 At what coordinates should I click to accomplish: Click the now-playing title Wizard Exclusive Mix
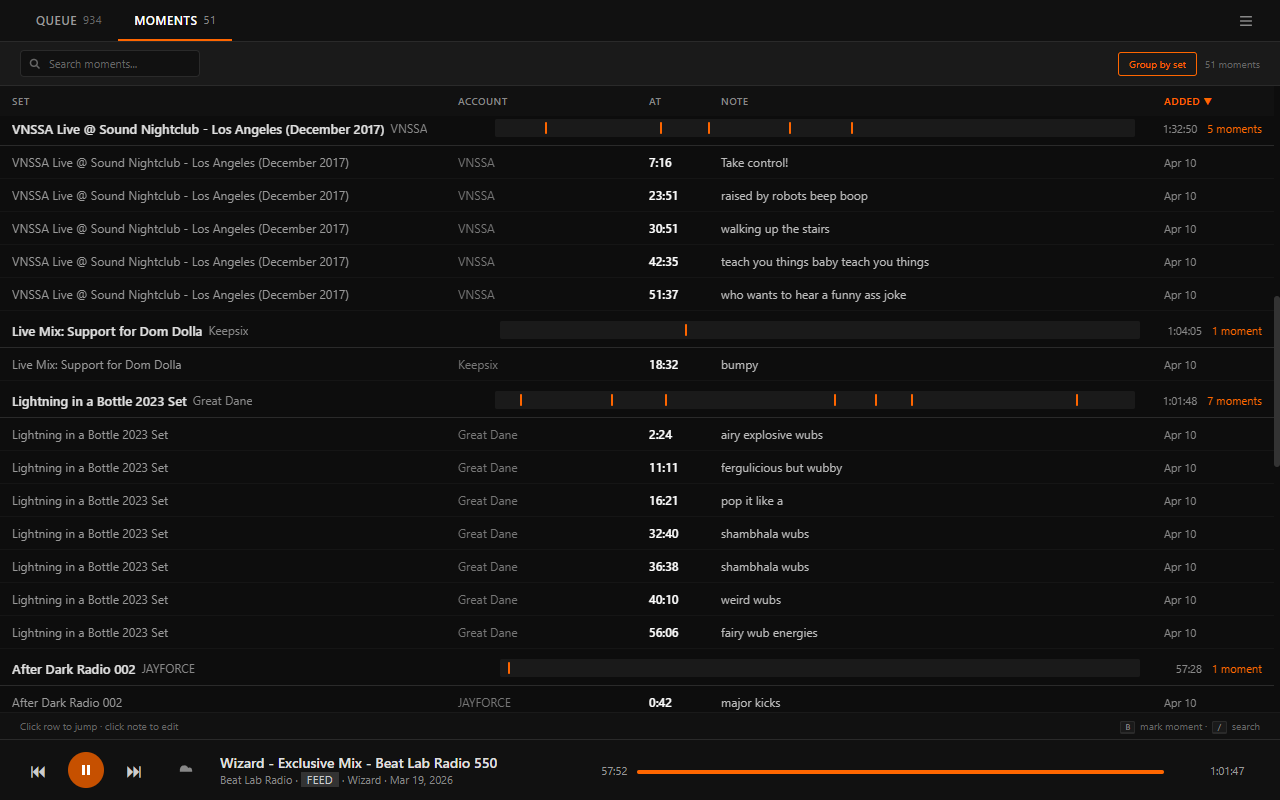358,763
